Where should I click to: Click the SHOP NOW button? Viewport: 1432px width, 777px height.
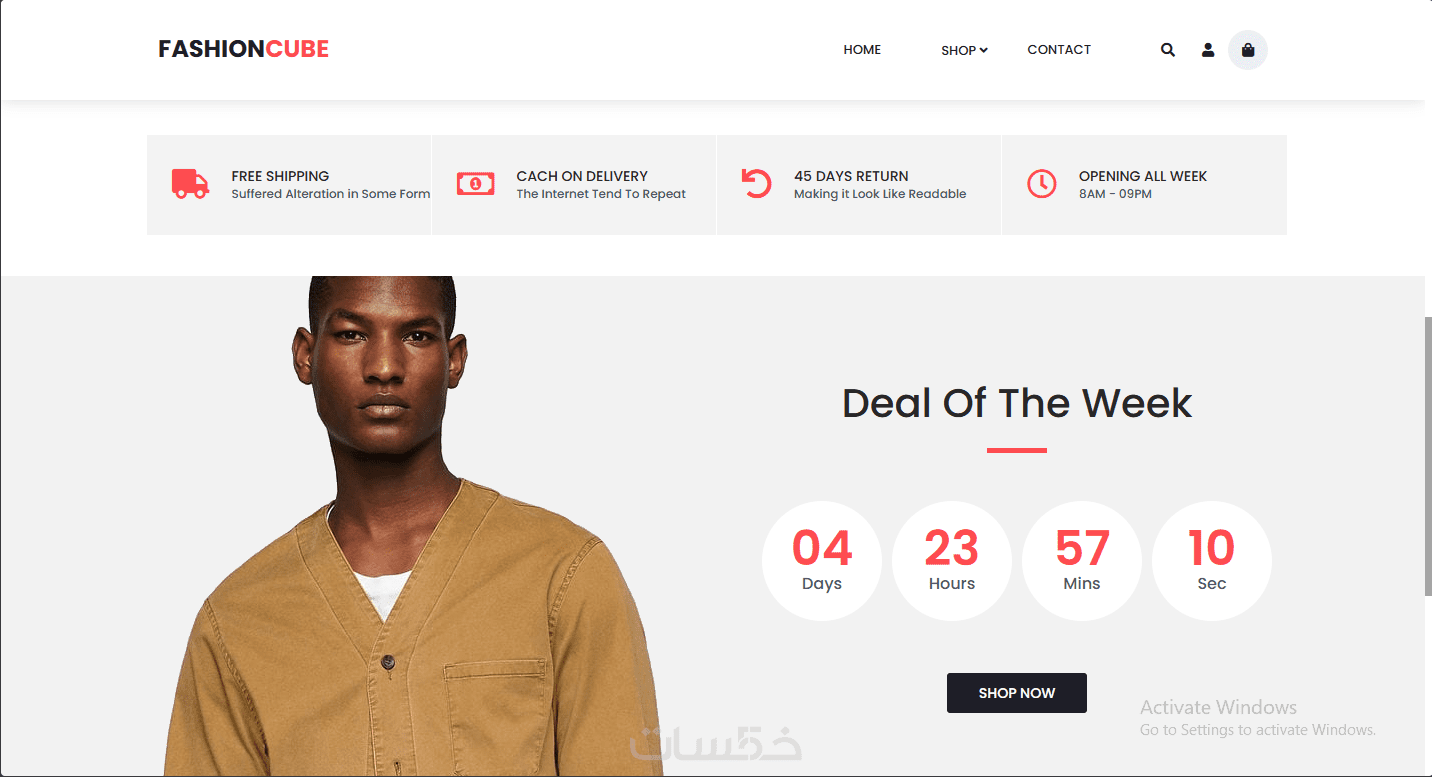[x=1017, y=693]
